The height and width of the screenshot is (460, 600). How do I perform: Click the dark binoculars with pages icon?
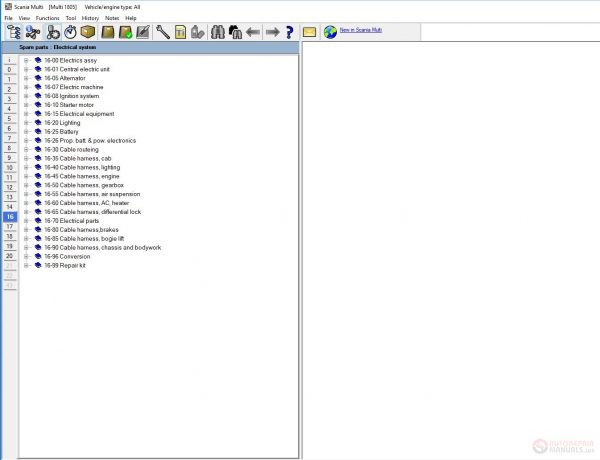pos(235,32)
